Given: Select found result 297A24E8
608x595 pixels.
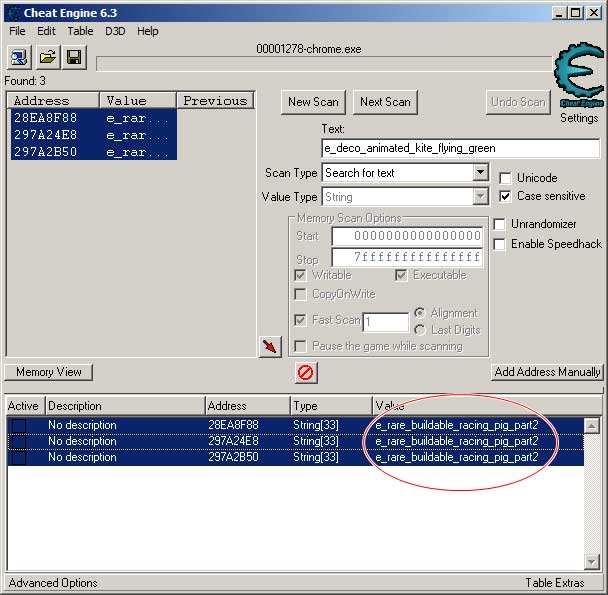Looking at the screenshot, I should pyautogui.click(x=94, y=135).
